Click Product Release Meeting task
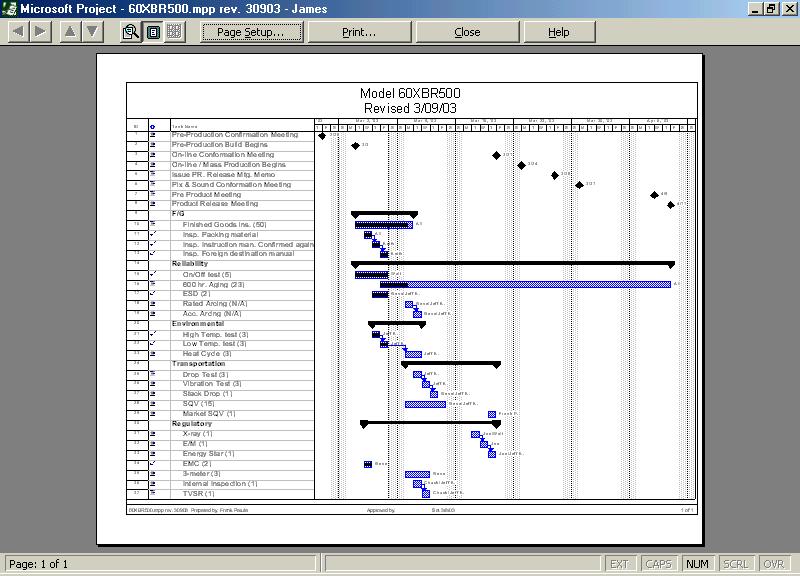Image resolution: width=800 pixels, height=576 pixels. [x=215, y=204]
